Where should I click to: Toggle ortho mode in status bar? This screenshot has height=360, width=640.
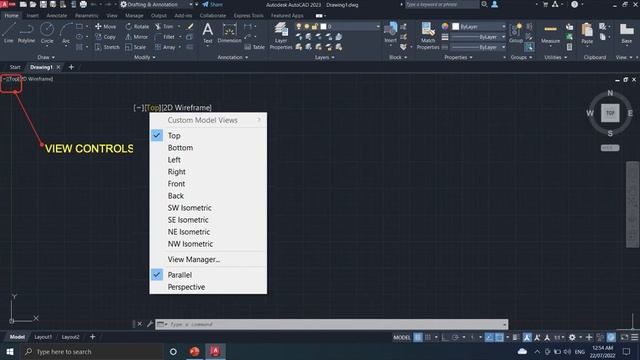pyautogui.click(x=445, y=337)
